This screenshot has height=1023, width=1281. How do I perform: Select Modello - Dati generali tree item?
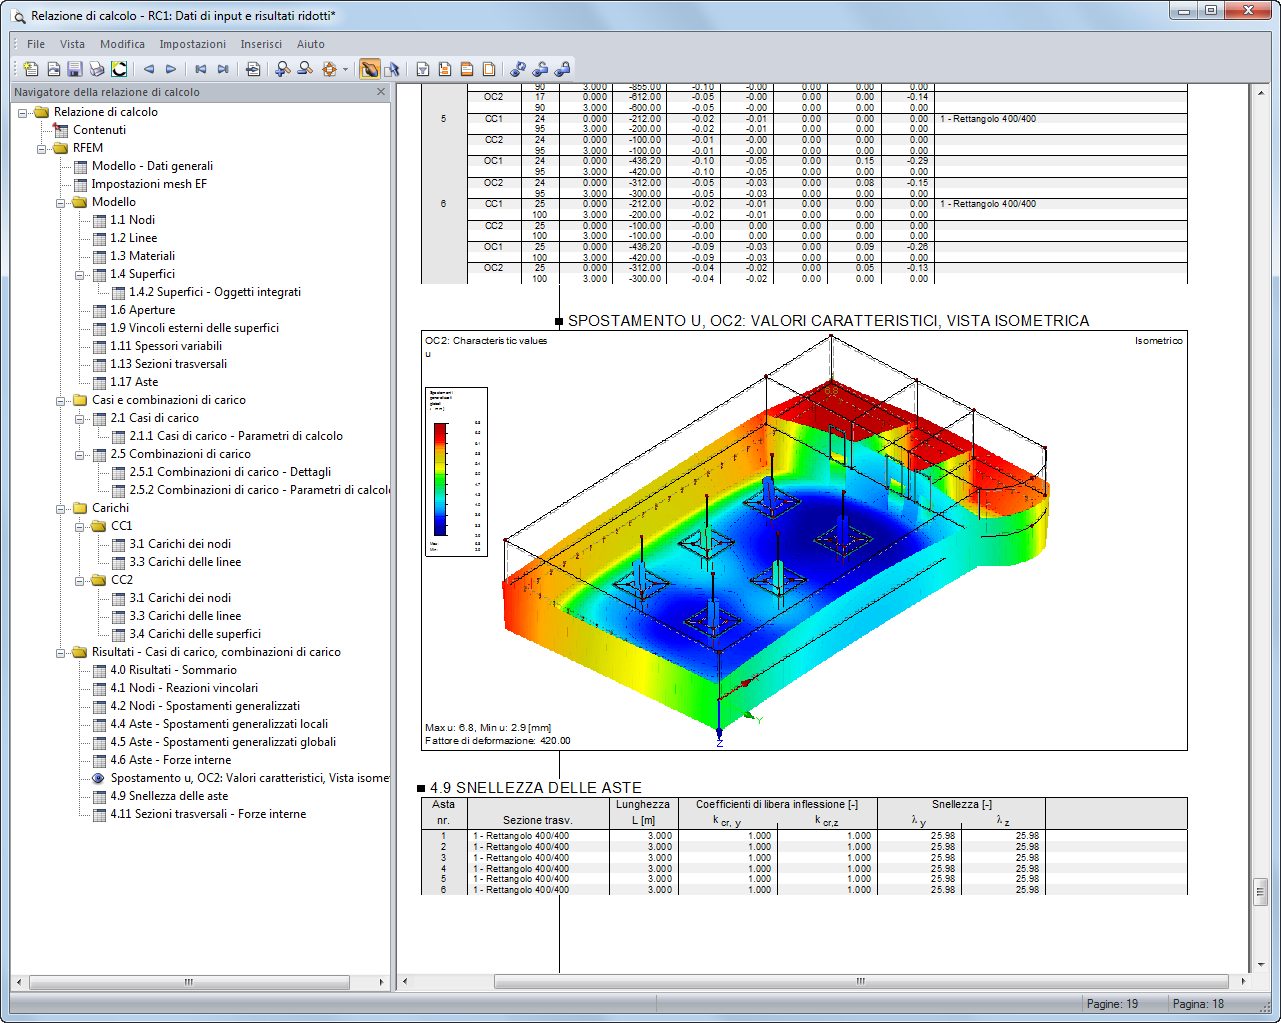pyautogui.click(x=152, y=166)
